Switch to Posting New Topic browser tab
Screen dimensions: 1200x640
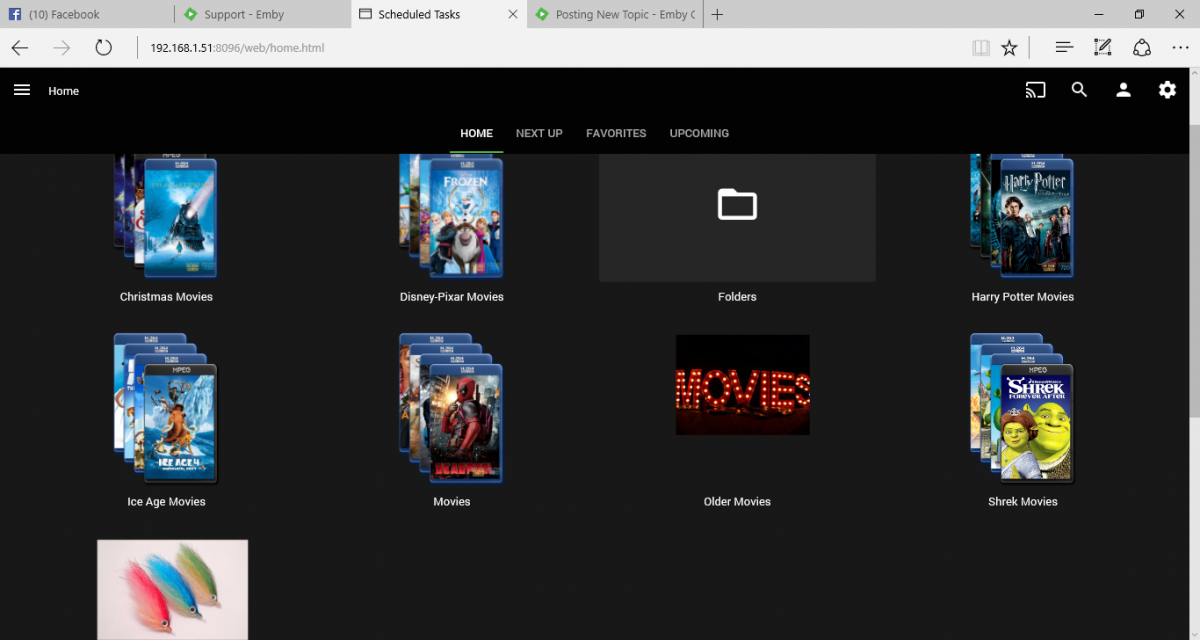click(x=615, y=14)
